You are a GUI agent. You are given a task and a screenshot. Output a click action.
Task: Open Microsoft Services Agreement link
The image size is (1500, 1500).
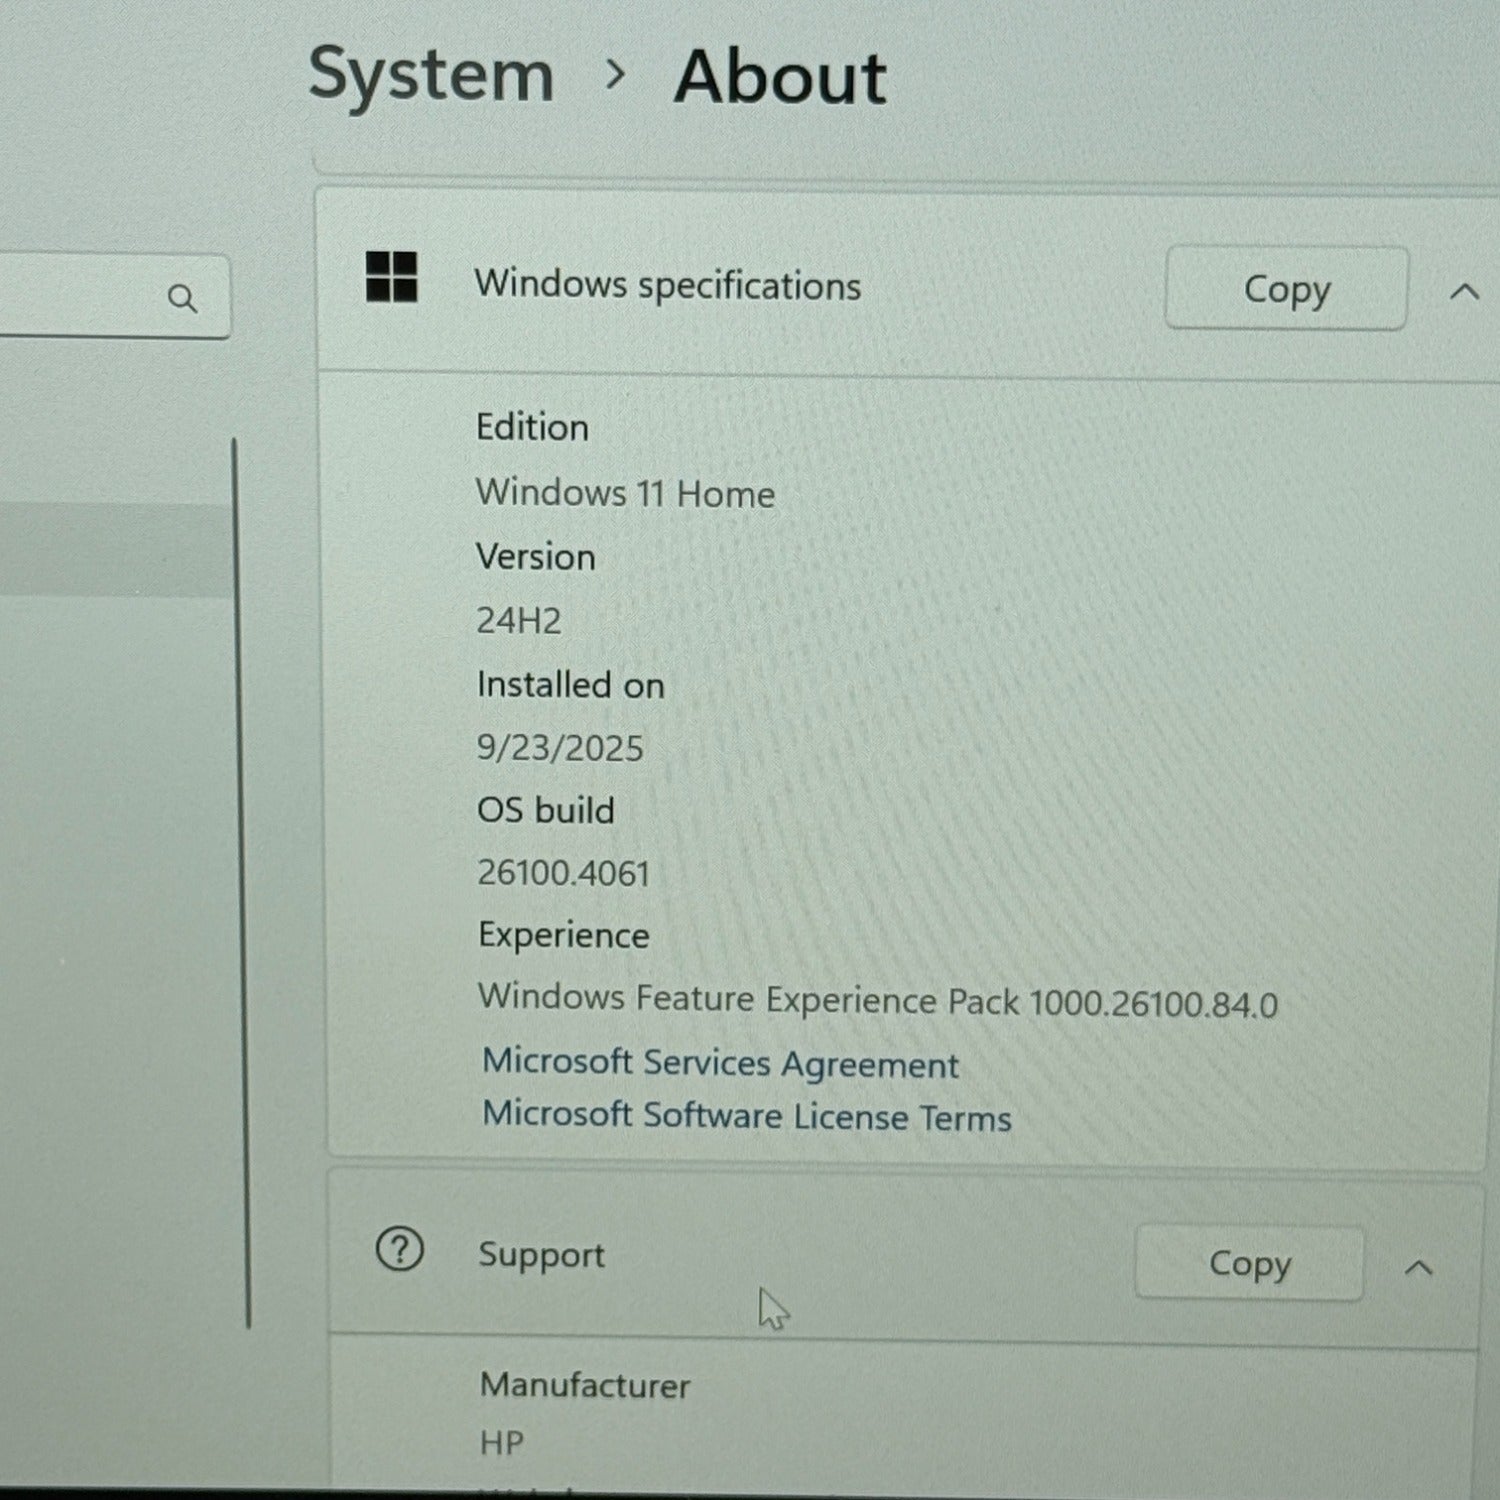720,1063
